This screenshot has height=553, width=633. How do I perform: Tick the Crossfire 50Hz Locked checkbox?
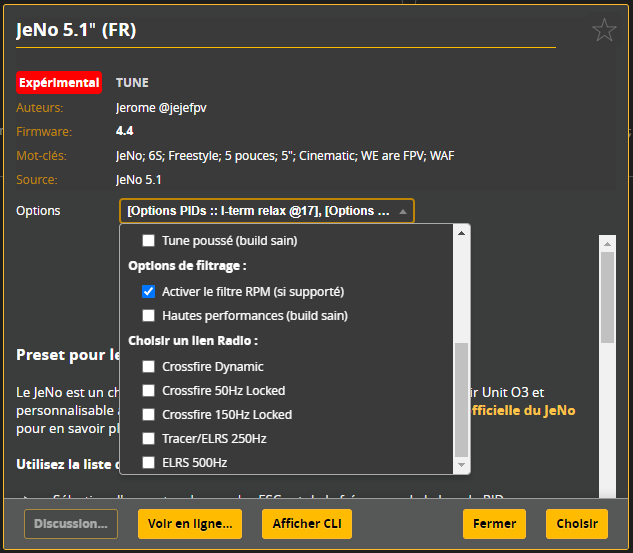click(x=149, y=391)
